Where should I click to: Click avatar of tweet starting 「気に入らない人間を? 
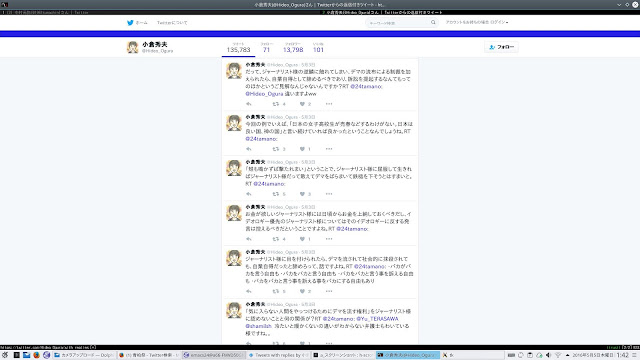pos(234,311)
